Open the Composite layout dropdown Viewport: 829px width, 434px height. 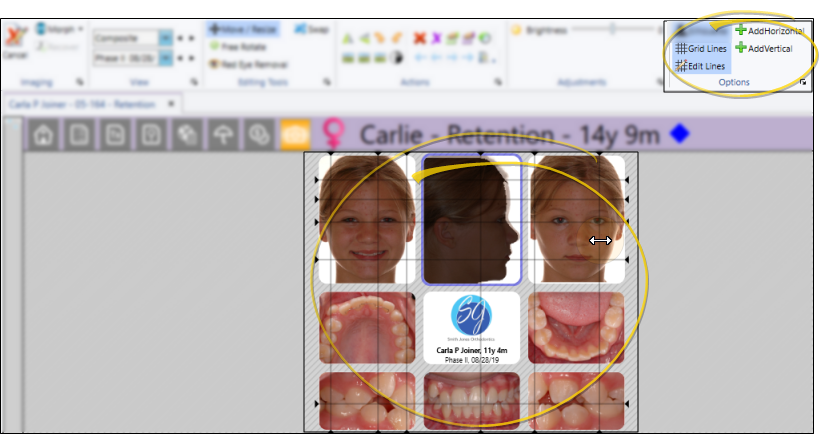click(x=165, y=38)
